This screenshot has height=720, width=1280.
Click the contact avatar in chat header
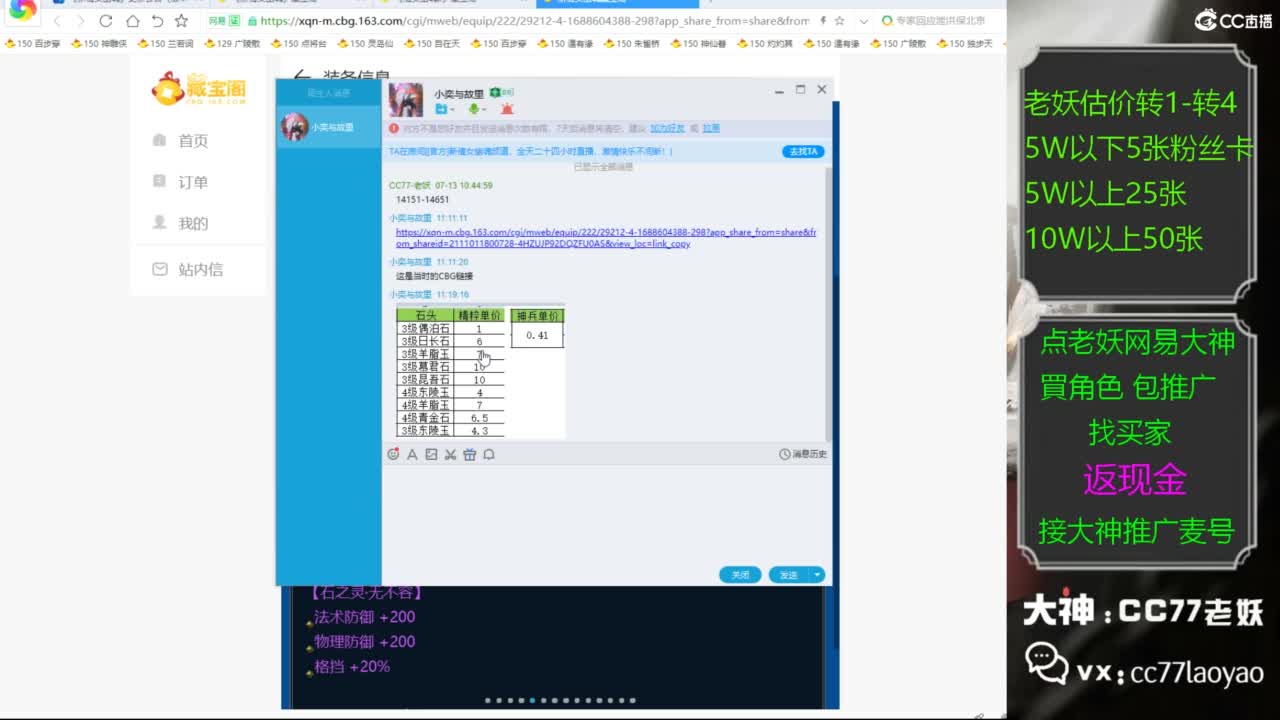(406, 100)
